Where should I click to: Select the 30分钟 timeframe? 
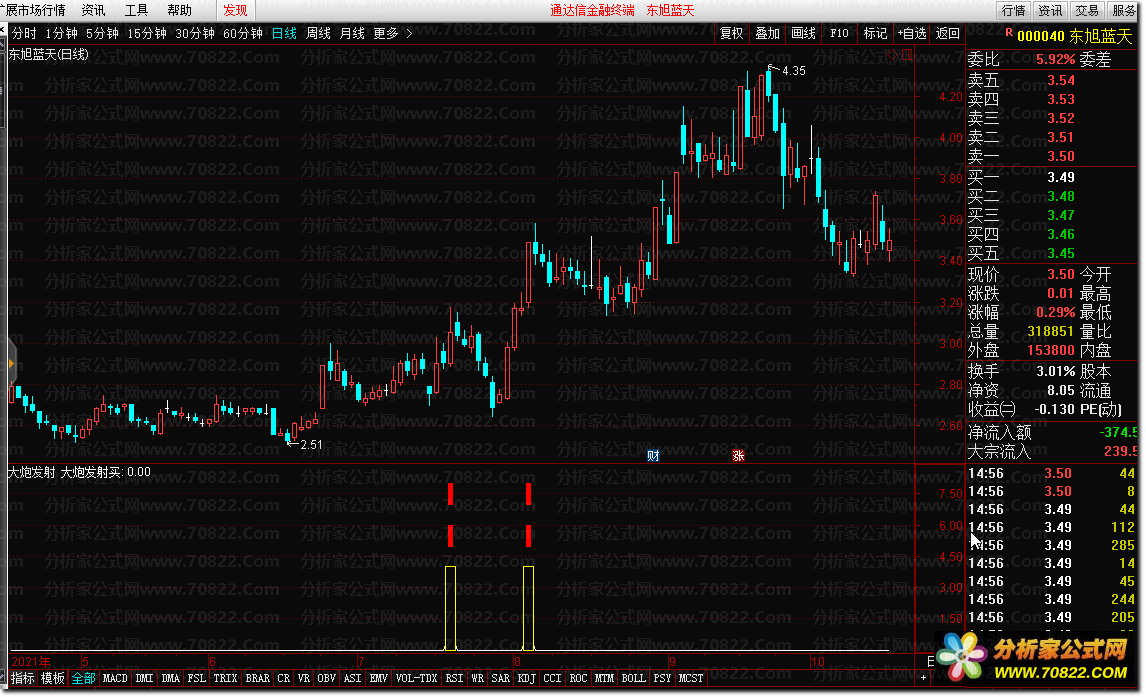tap(194, 34)
